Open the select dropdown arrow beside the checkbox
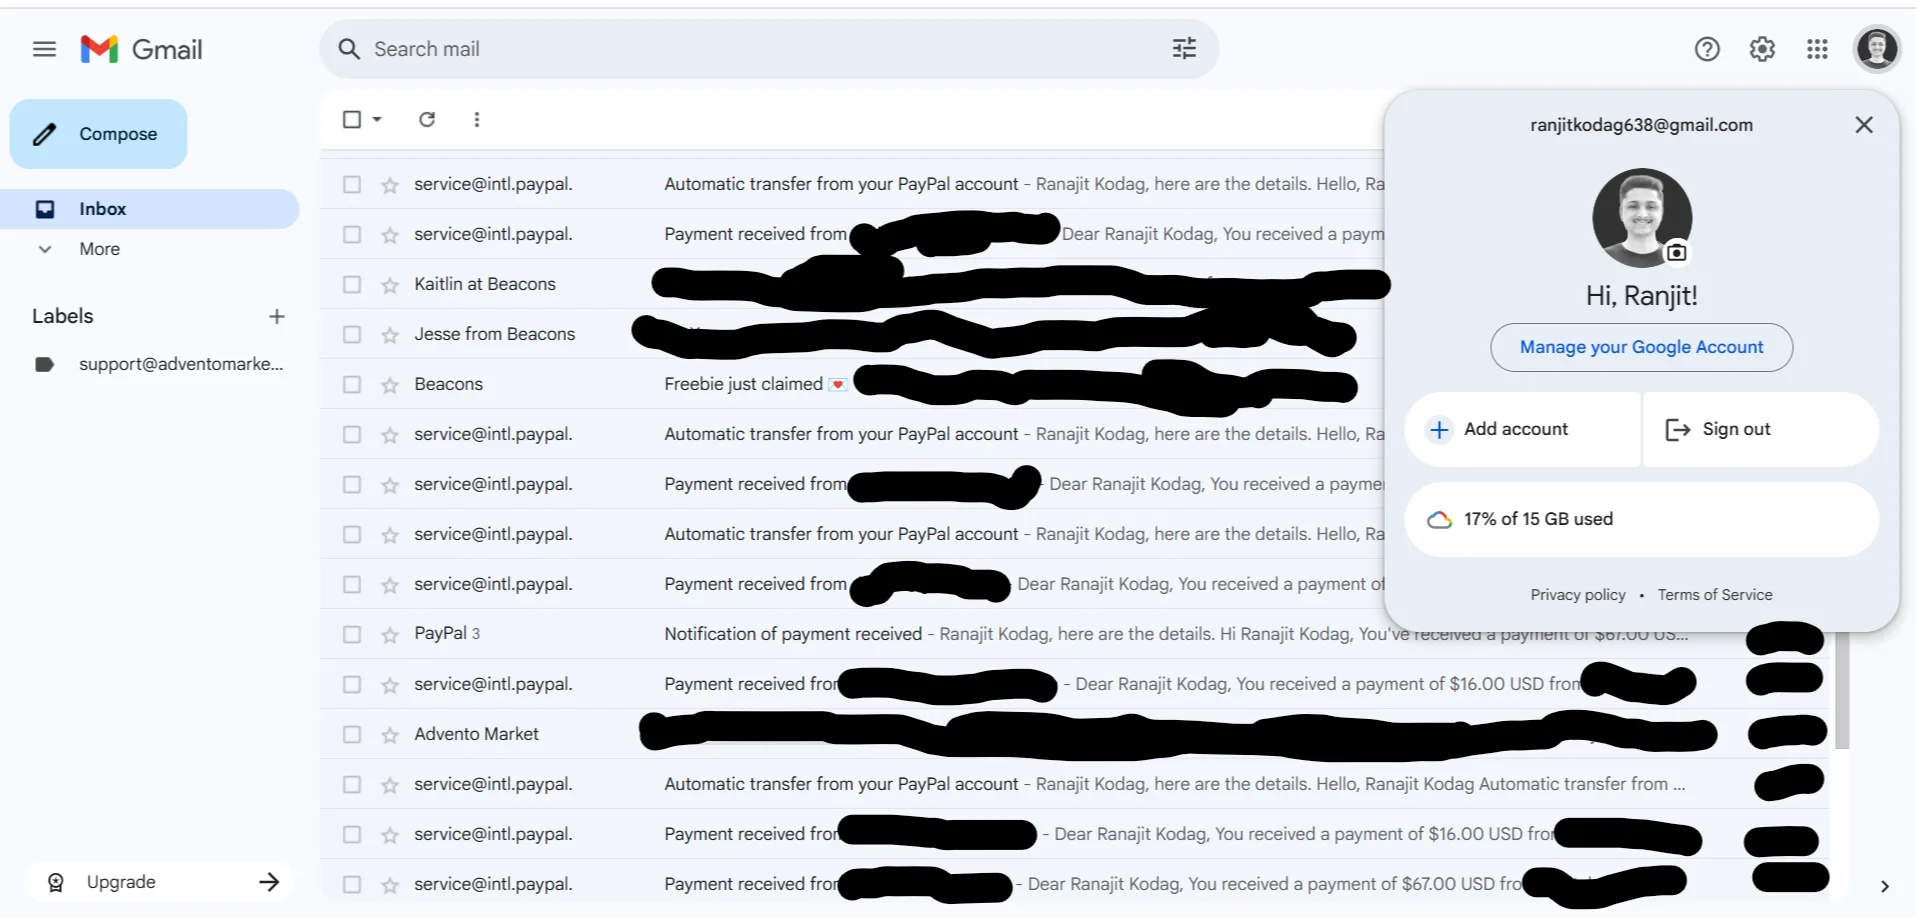Image resolution: width=1917 pixels, height=918 pixels. [377, 119]
